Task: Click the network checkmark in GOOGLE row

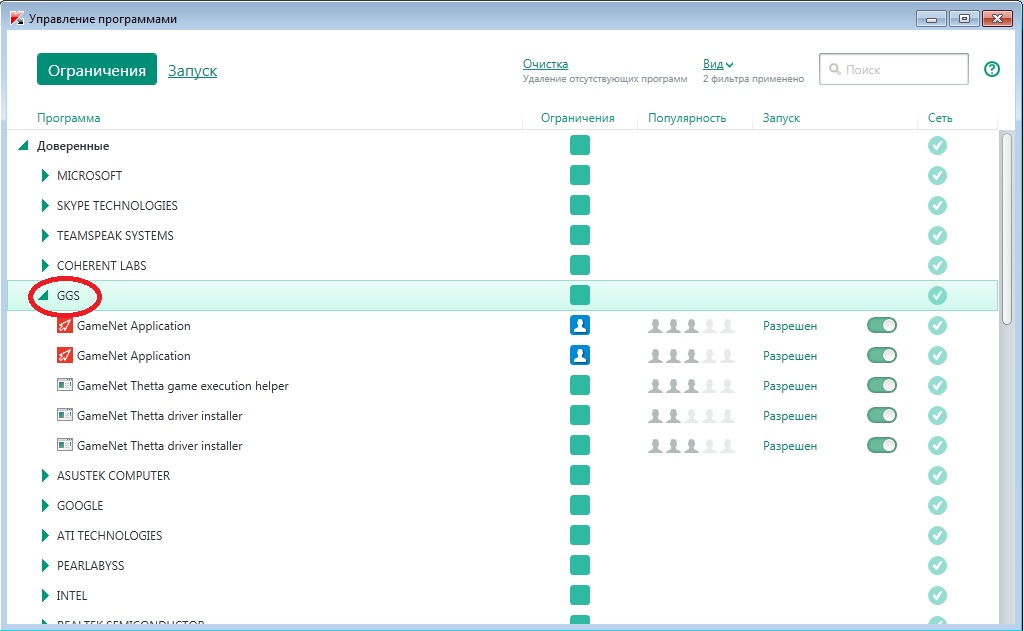Action: pos(937,506)
